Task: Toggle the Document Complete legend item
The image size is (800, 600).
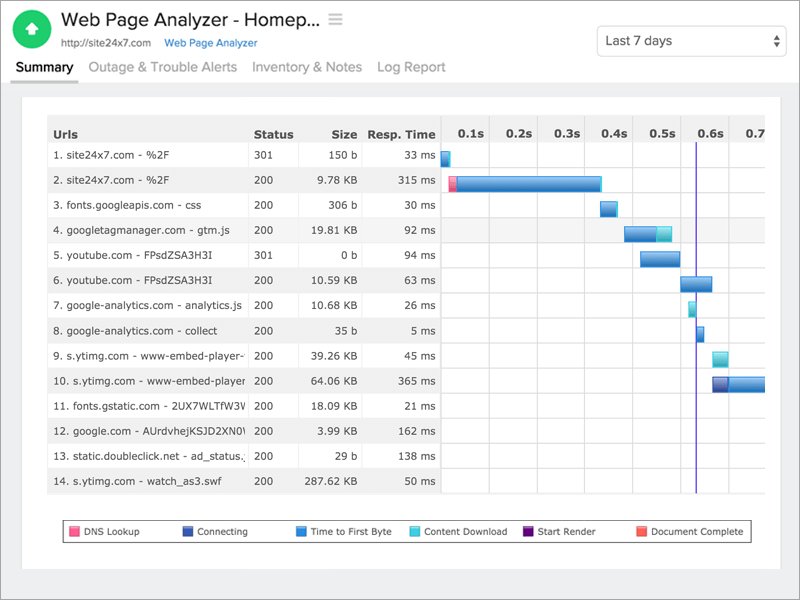Action: (690, 532)
